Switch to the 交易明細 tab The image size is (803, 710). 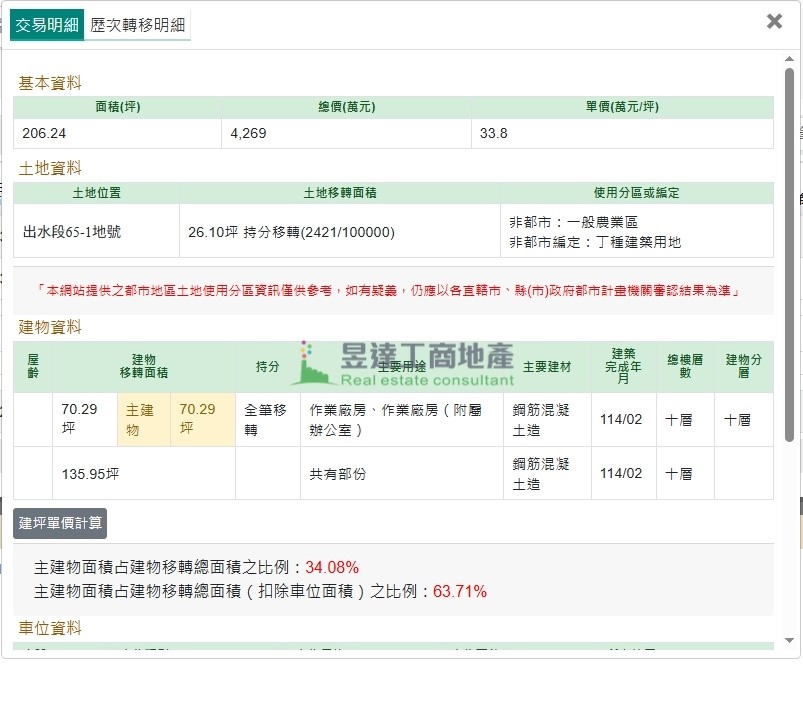coord(47,25)
